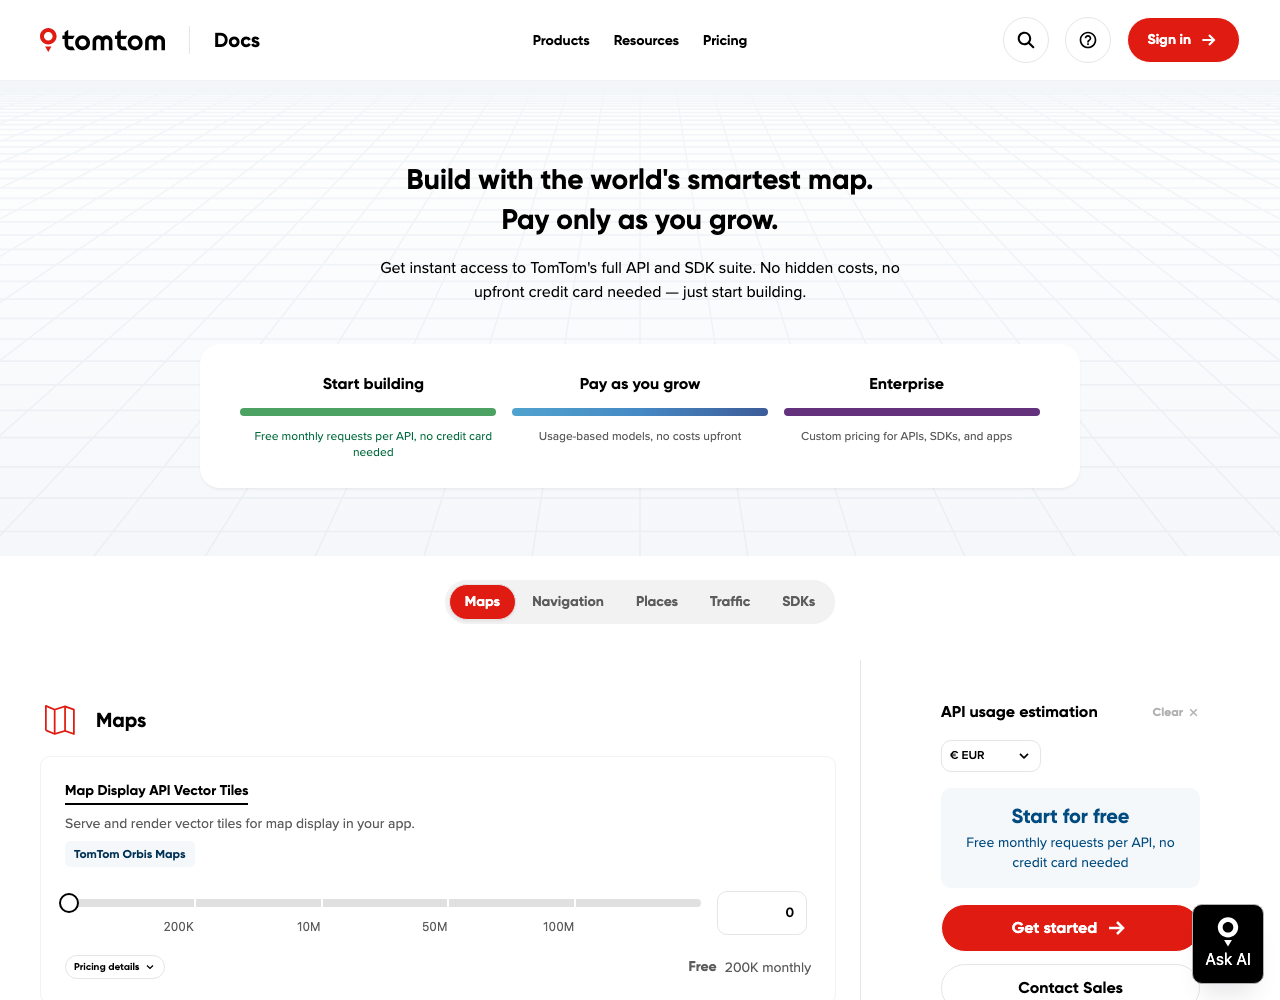Select the Maps tab
This screenshot has width=1280, height=1000.
(482, 602)
